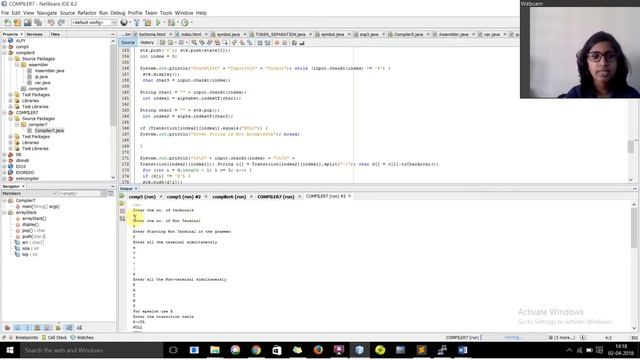Image resolution: width=640 pixels, height=360 pixels.
Task: Open Sublime Text from the taskbar
Action: tap(421, 350)
